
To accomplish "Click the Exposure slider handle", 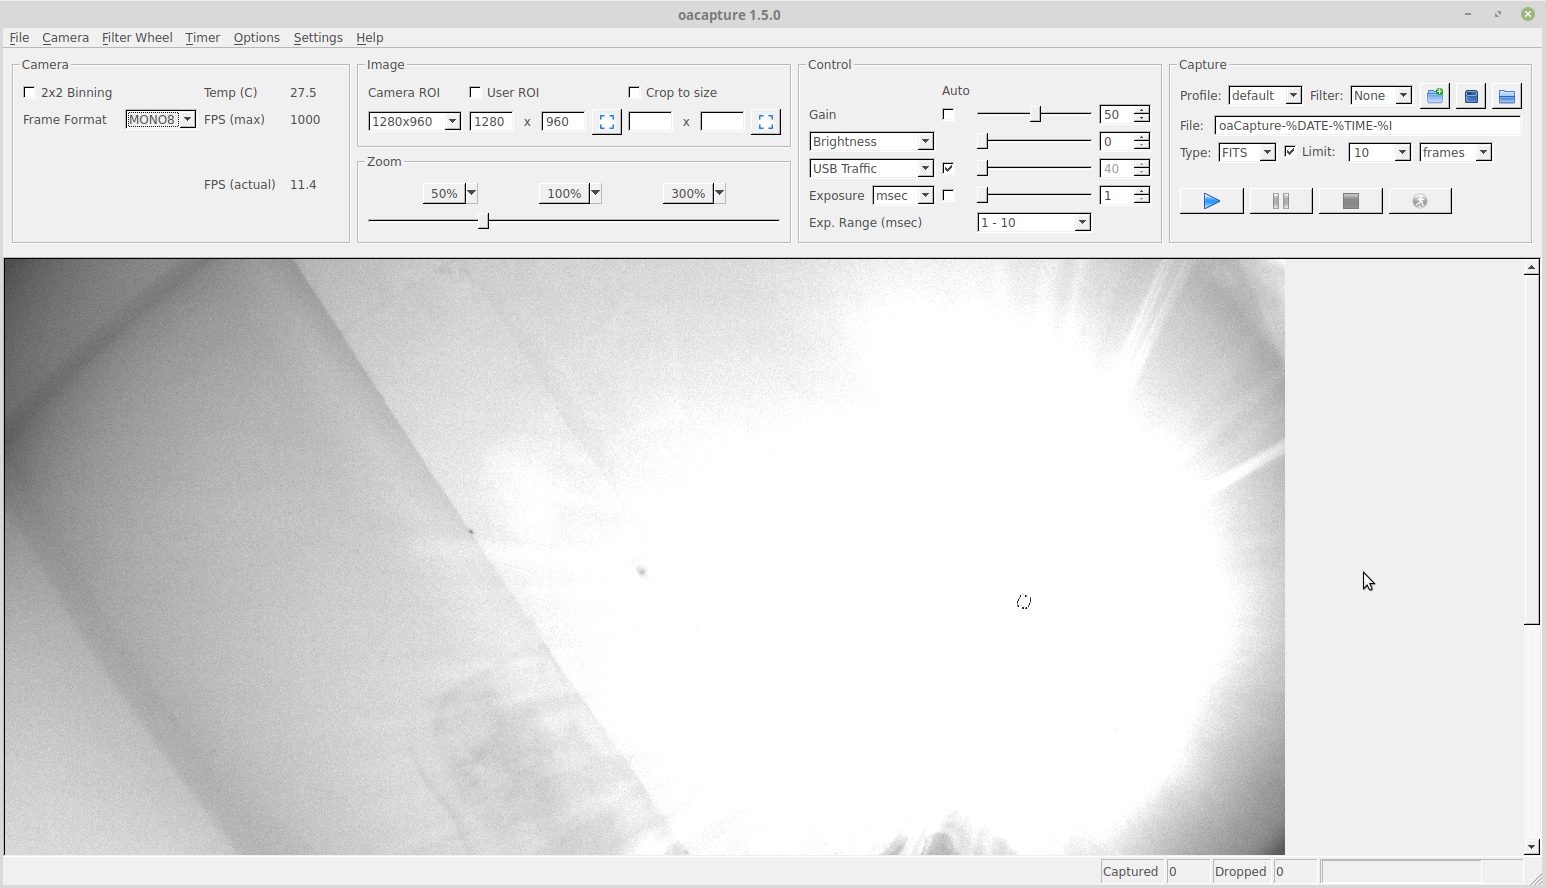I will pos(984,195).
